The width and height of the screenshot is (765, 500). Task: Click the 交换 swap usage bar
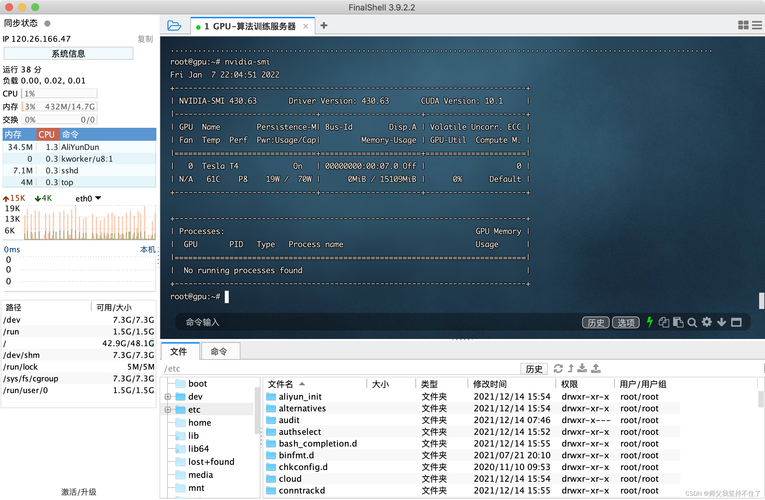(59, 120)
